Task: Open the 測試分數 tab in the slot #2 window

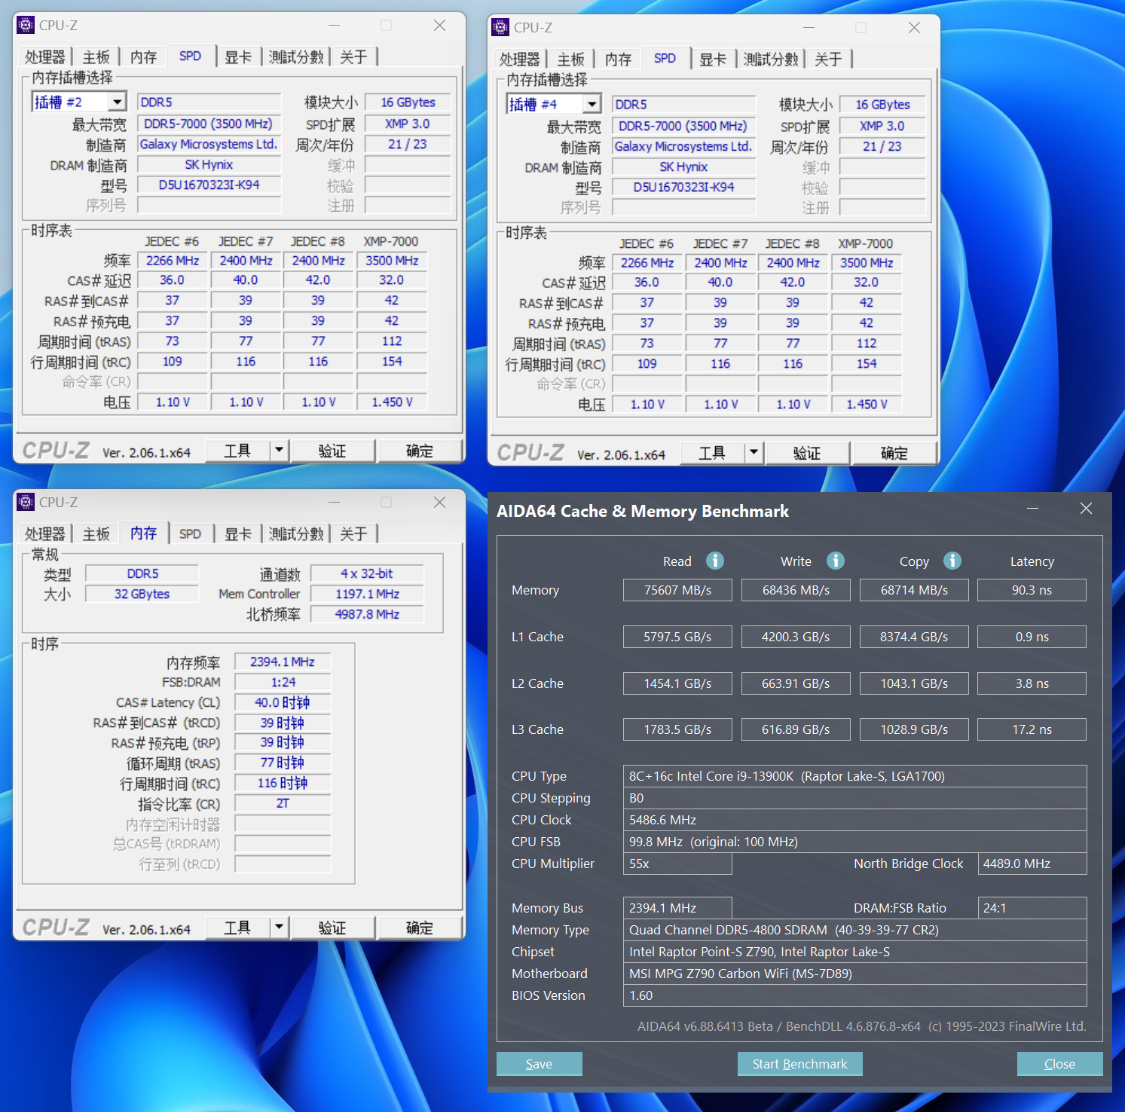Action: pyautogui.click(x=296, y=57)
